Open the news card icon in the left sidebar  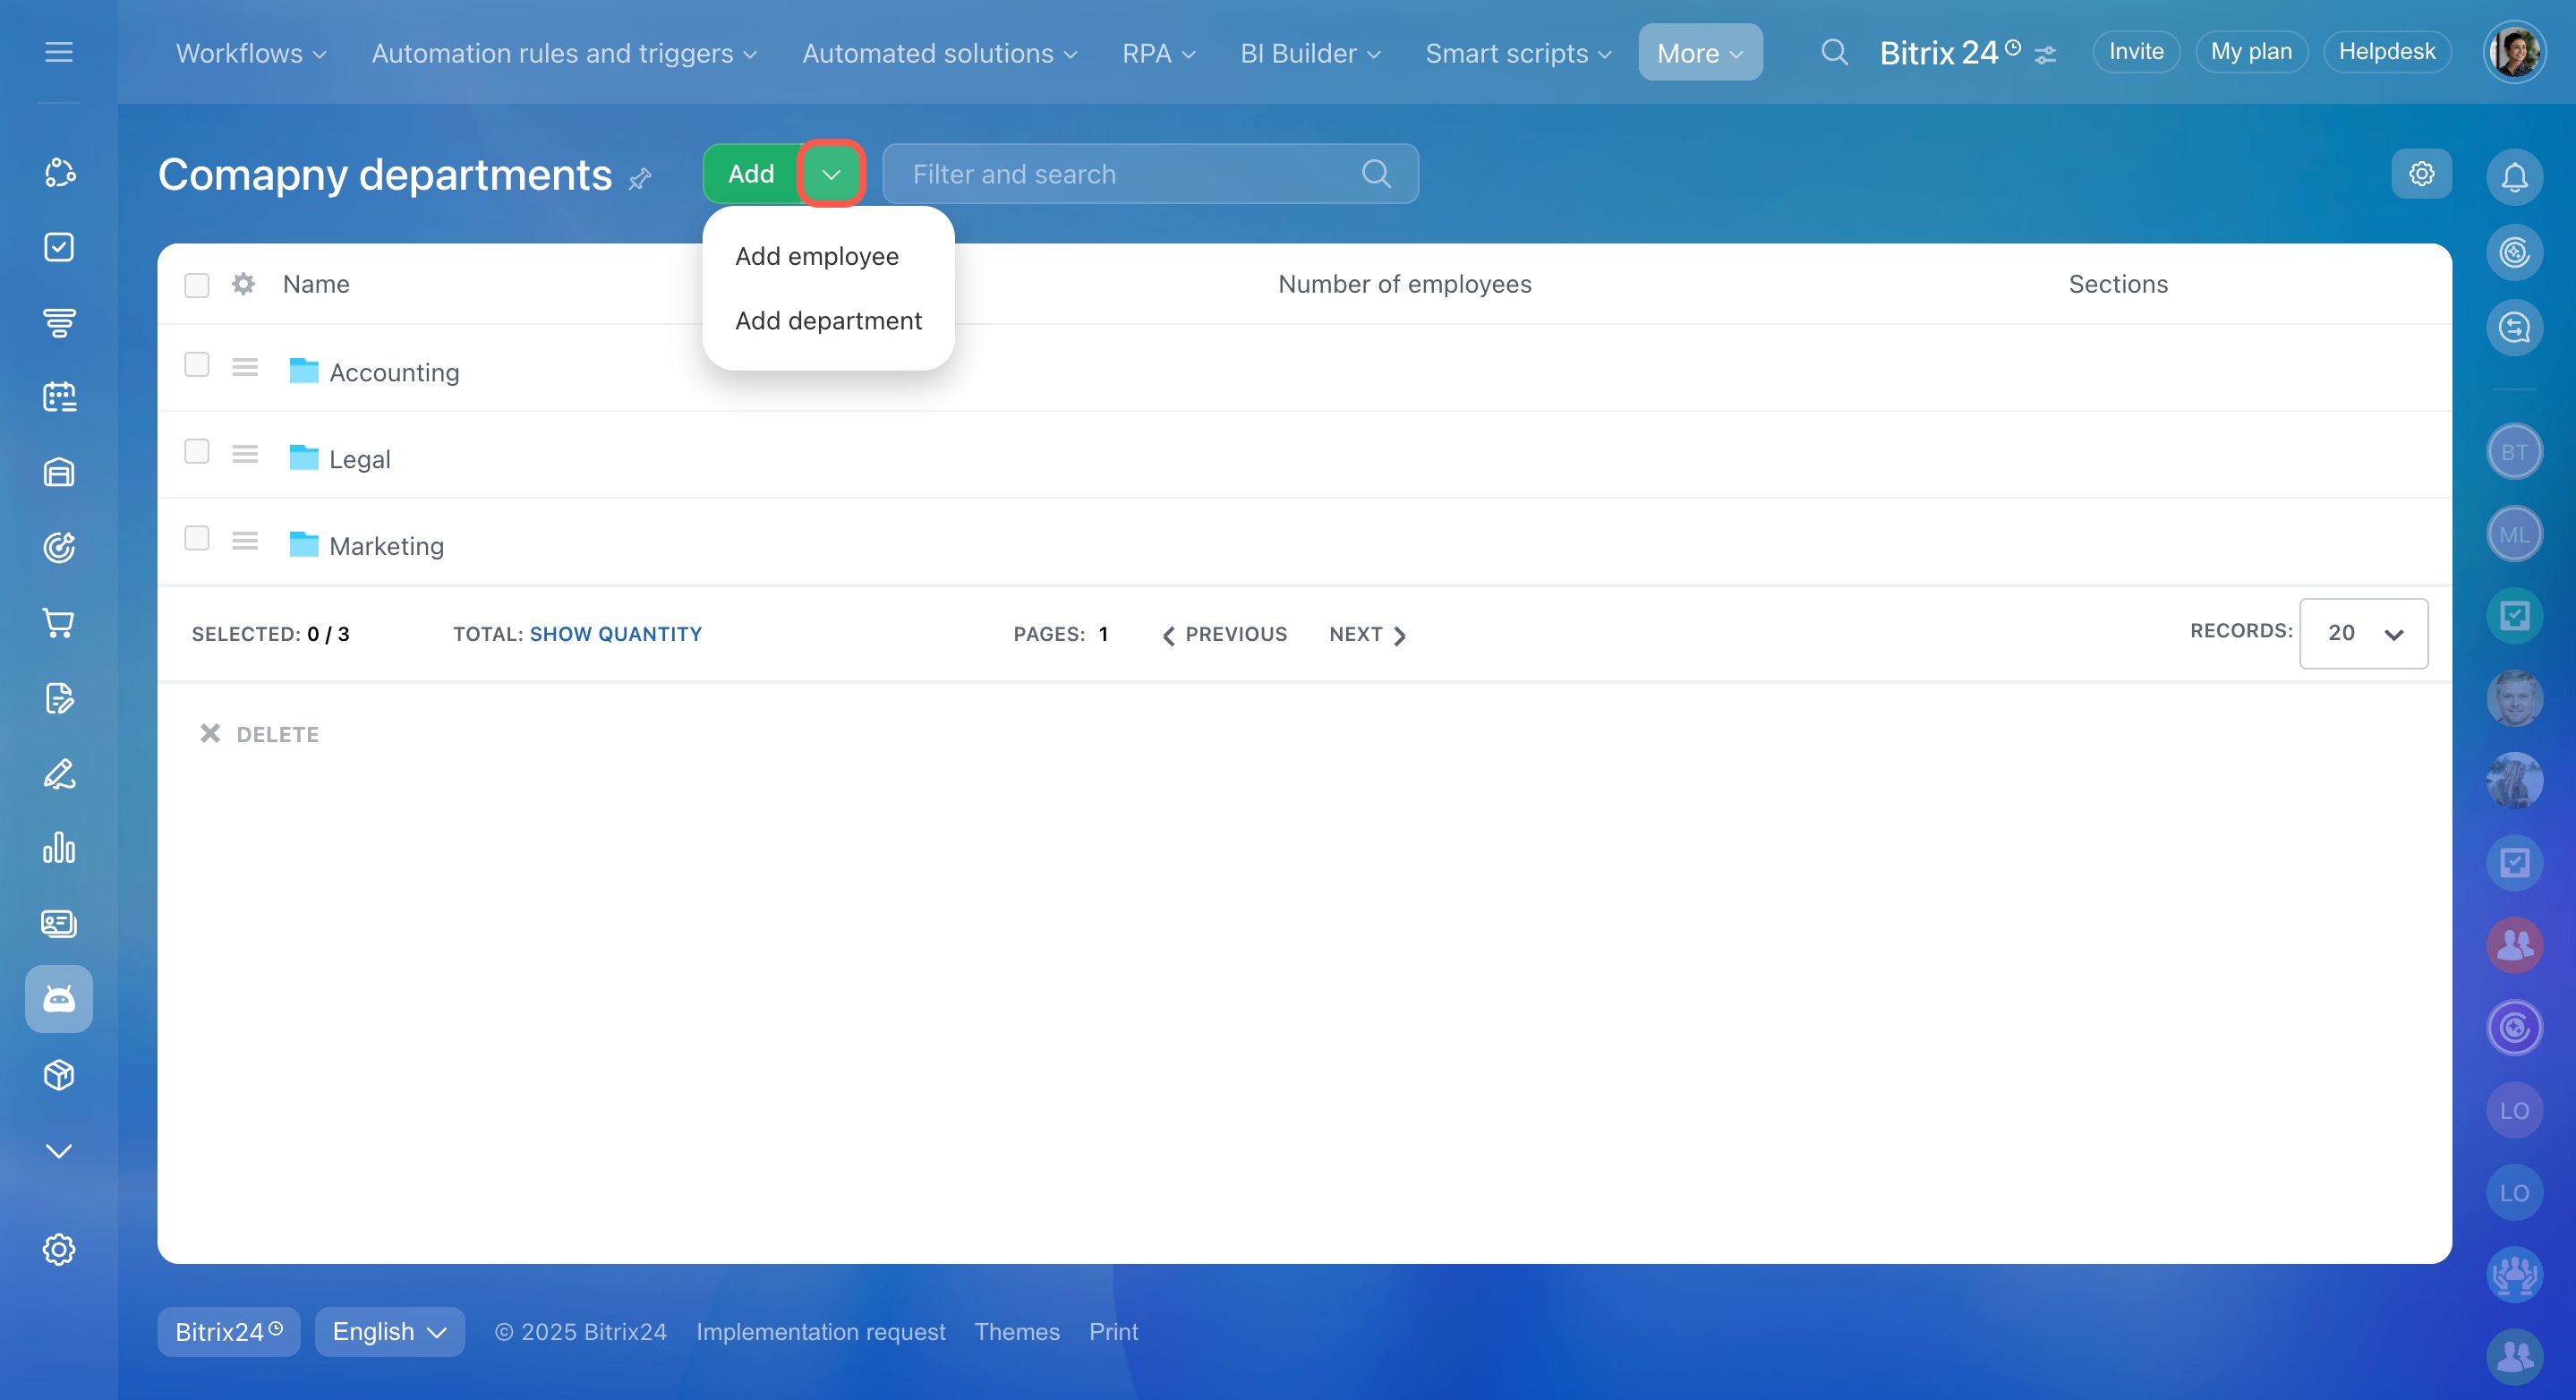click(x=59, y=923)
